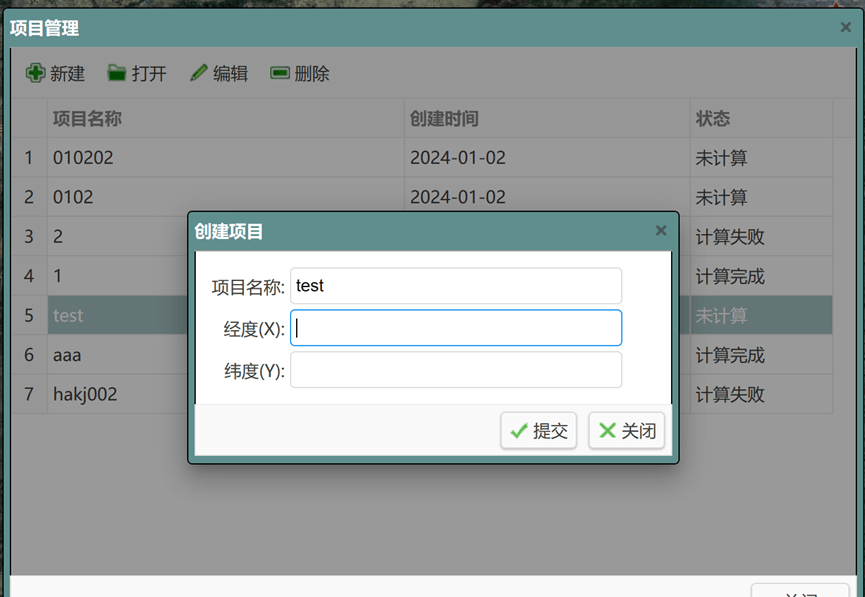
Task: Select project row 0102
Action: click(x=100, y=197)
